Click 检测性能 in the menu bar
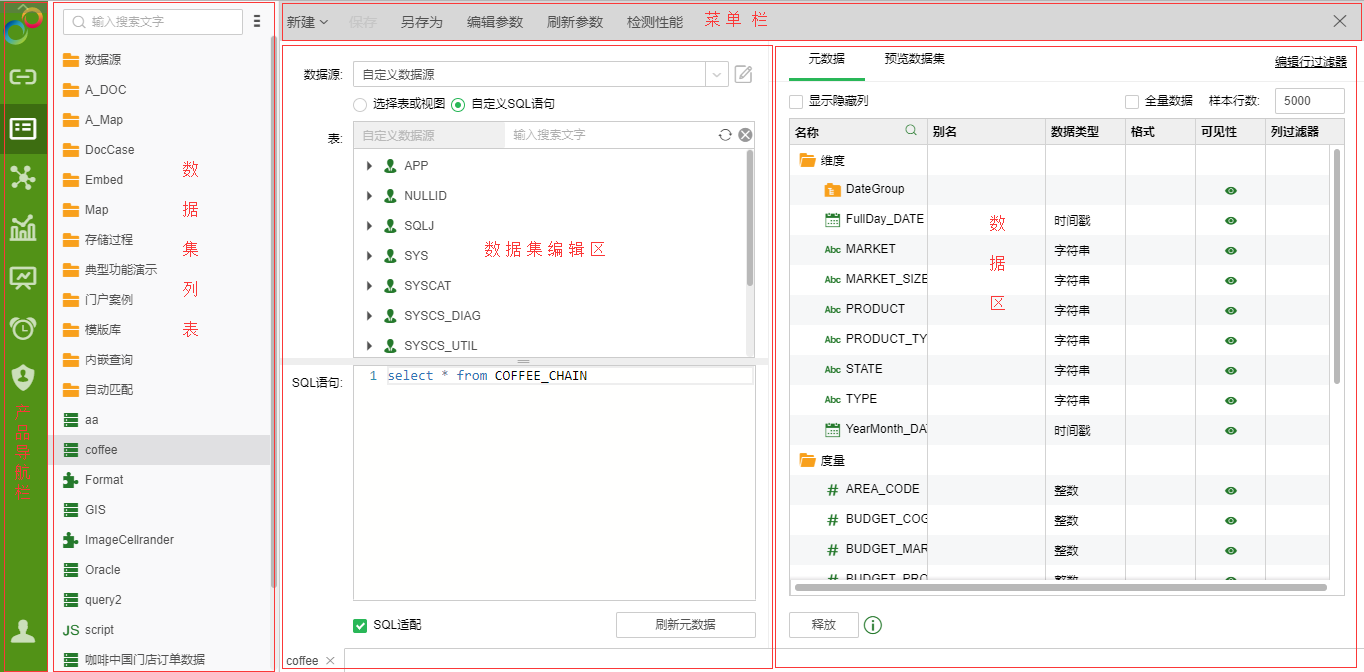Screen dimensions: 1364x672 (x=655, y=21)
